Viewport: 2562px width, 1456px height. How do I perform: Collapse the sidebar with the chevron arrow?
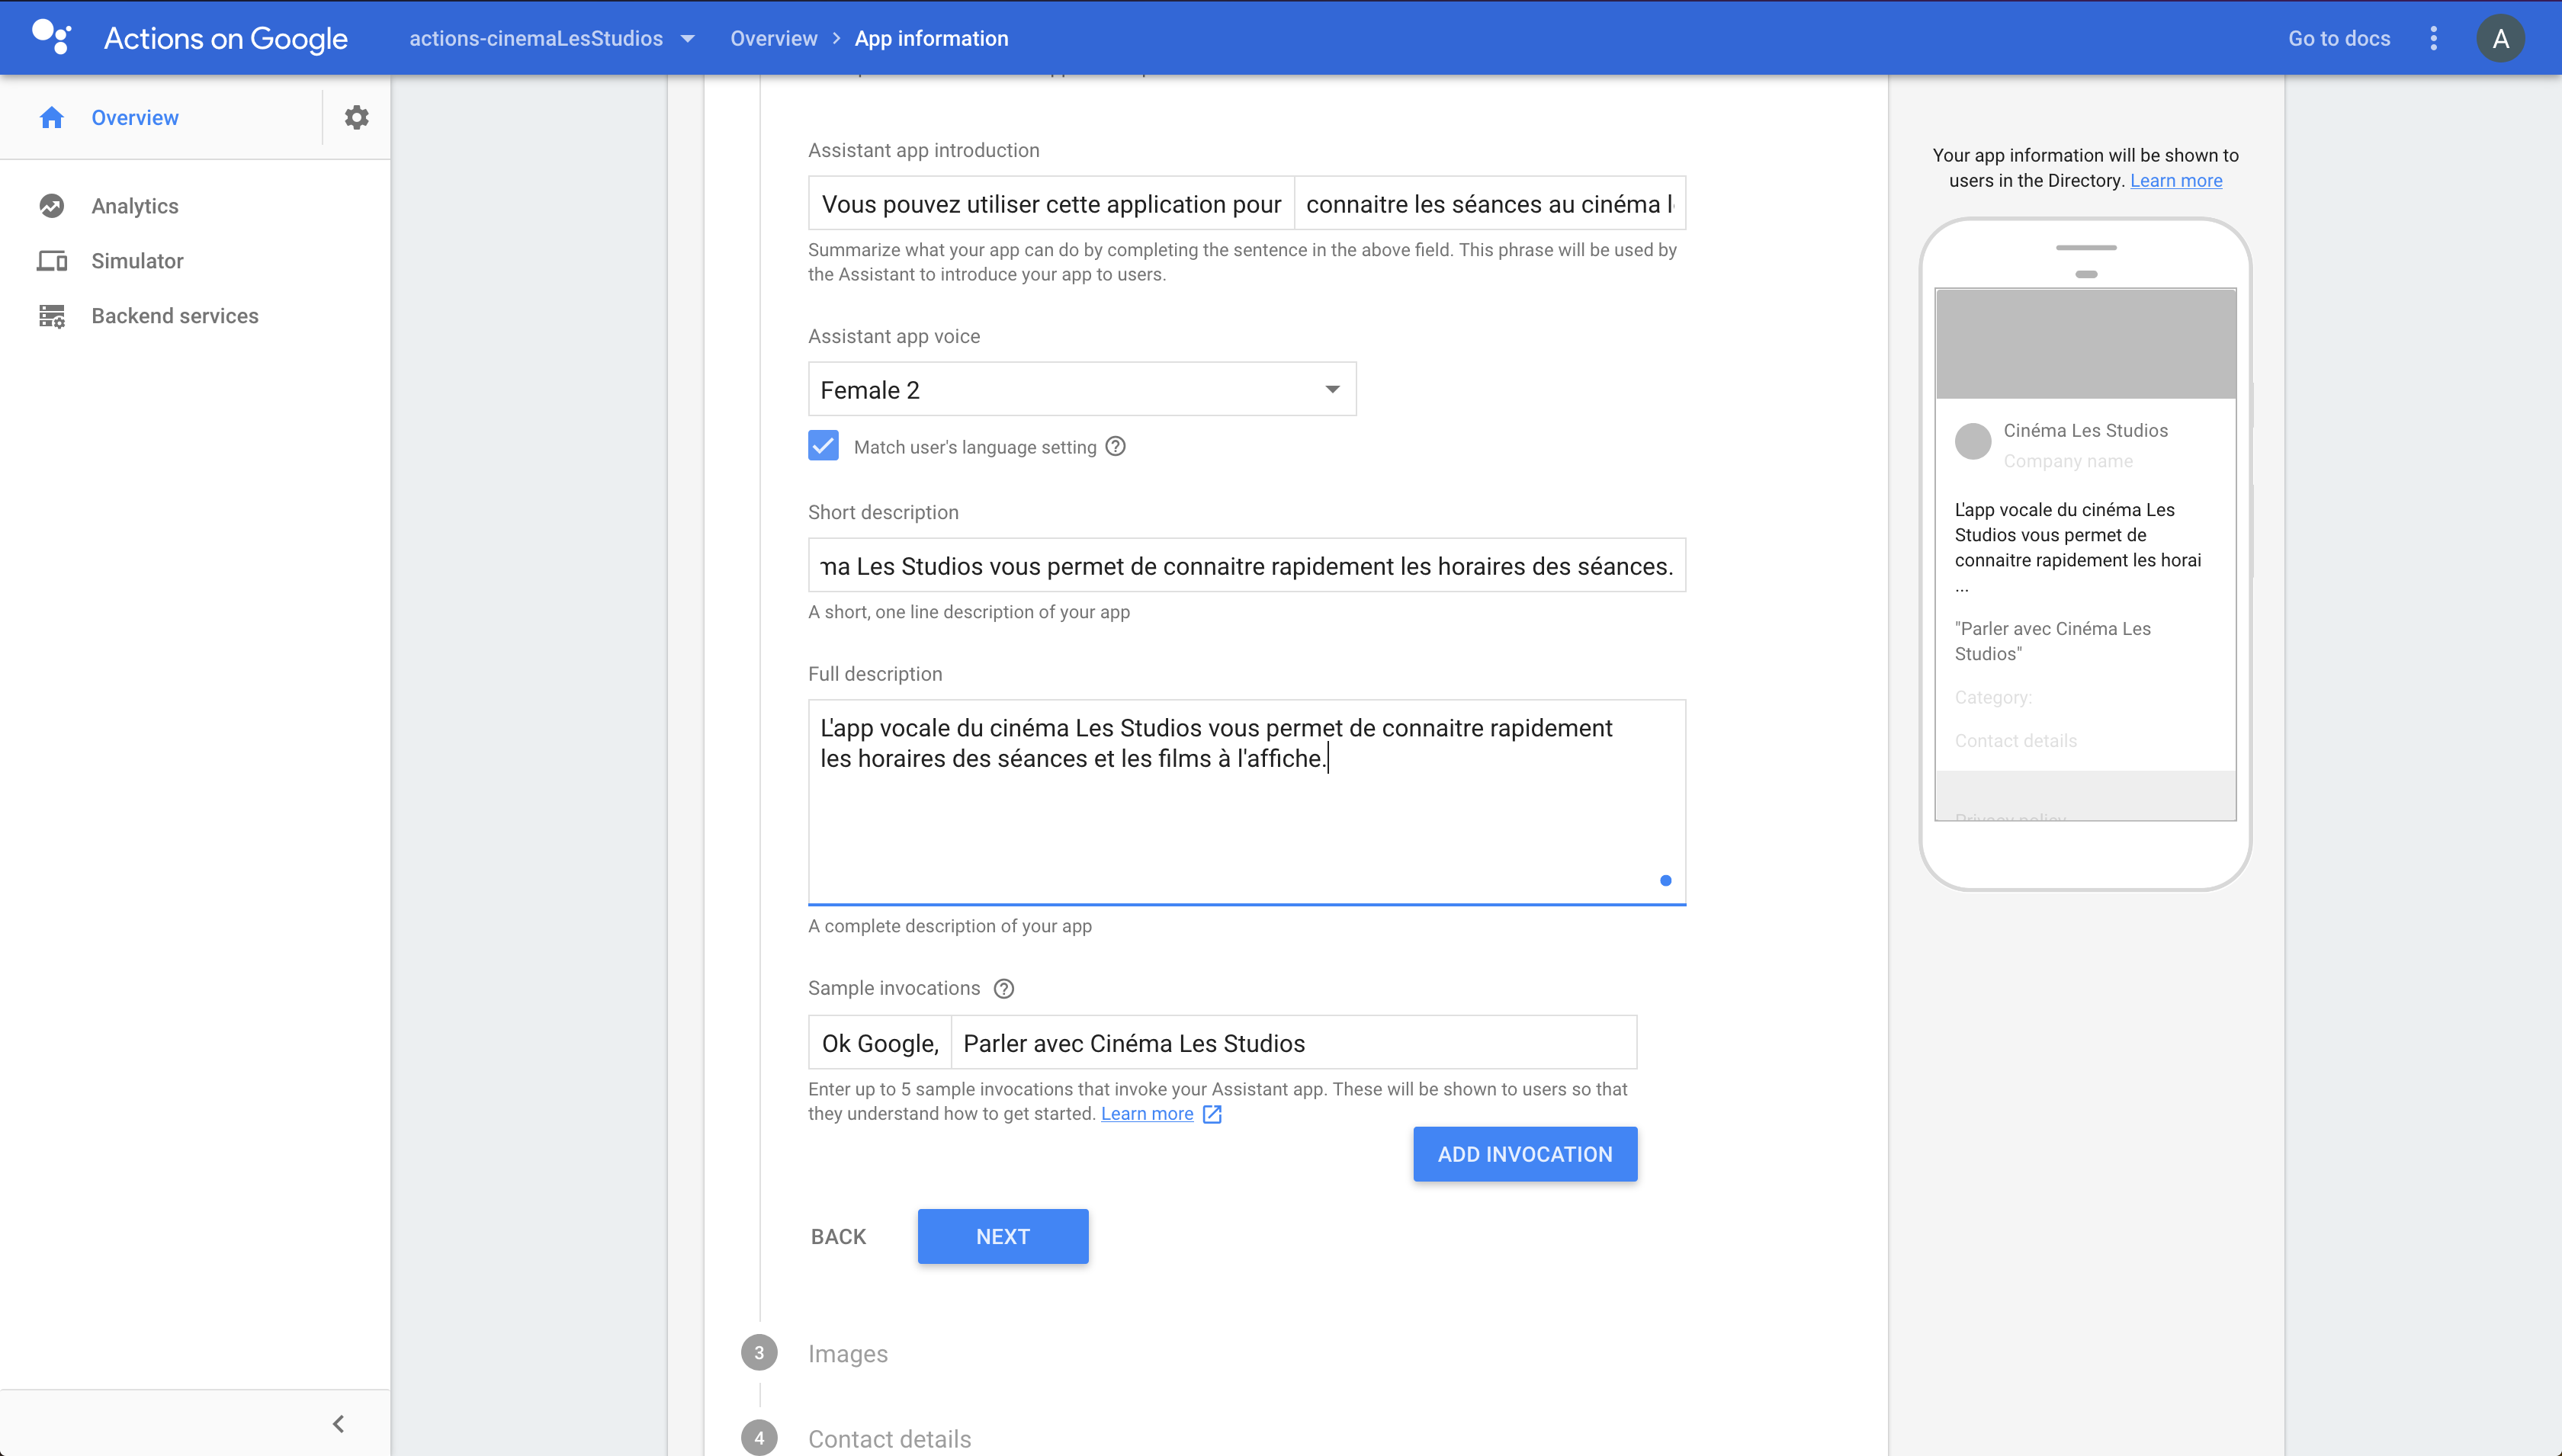[x=338, y=1424]
